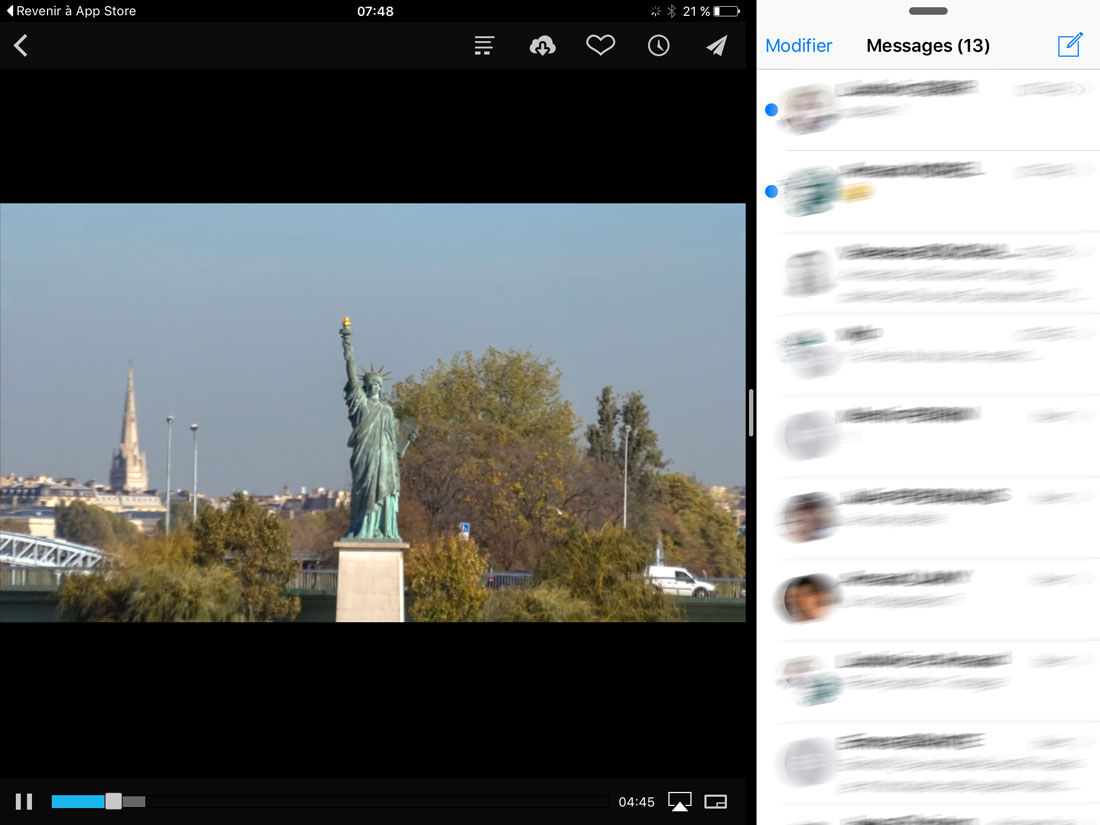This screenshot has width=1100, height=825.
Task: Download video with the cloud icon
Action: (542, 46)
